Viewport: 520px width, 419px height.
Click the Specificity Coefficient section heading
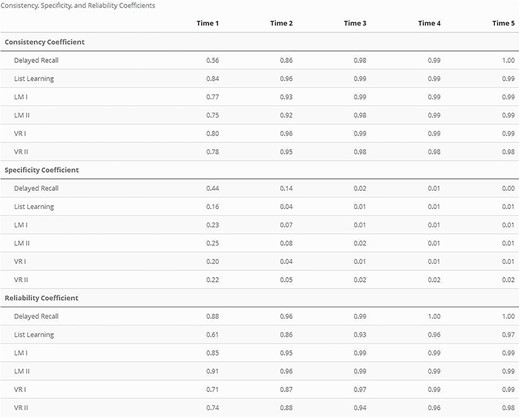point(42,170)
